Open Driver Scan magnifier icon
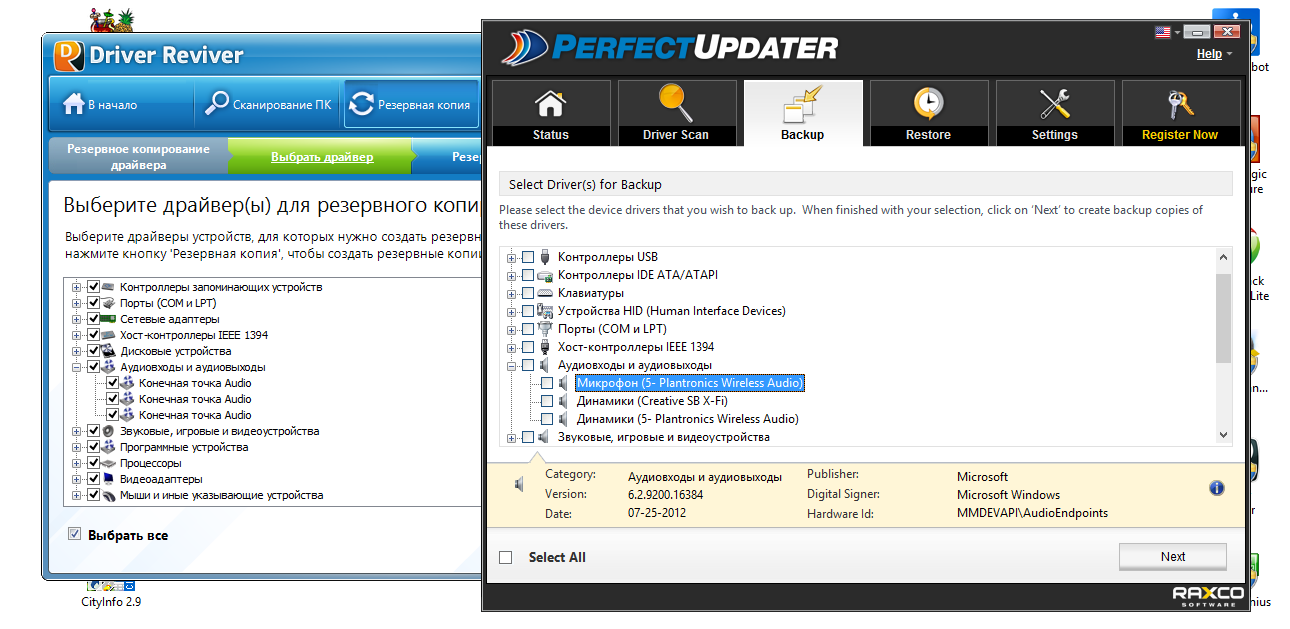This screenshot has width=1290, height=629. coord(675,104)
